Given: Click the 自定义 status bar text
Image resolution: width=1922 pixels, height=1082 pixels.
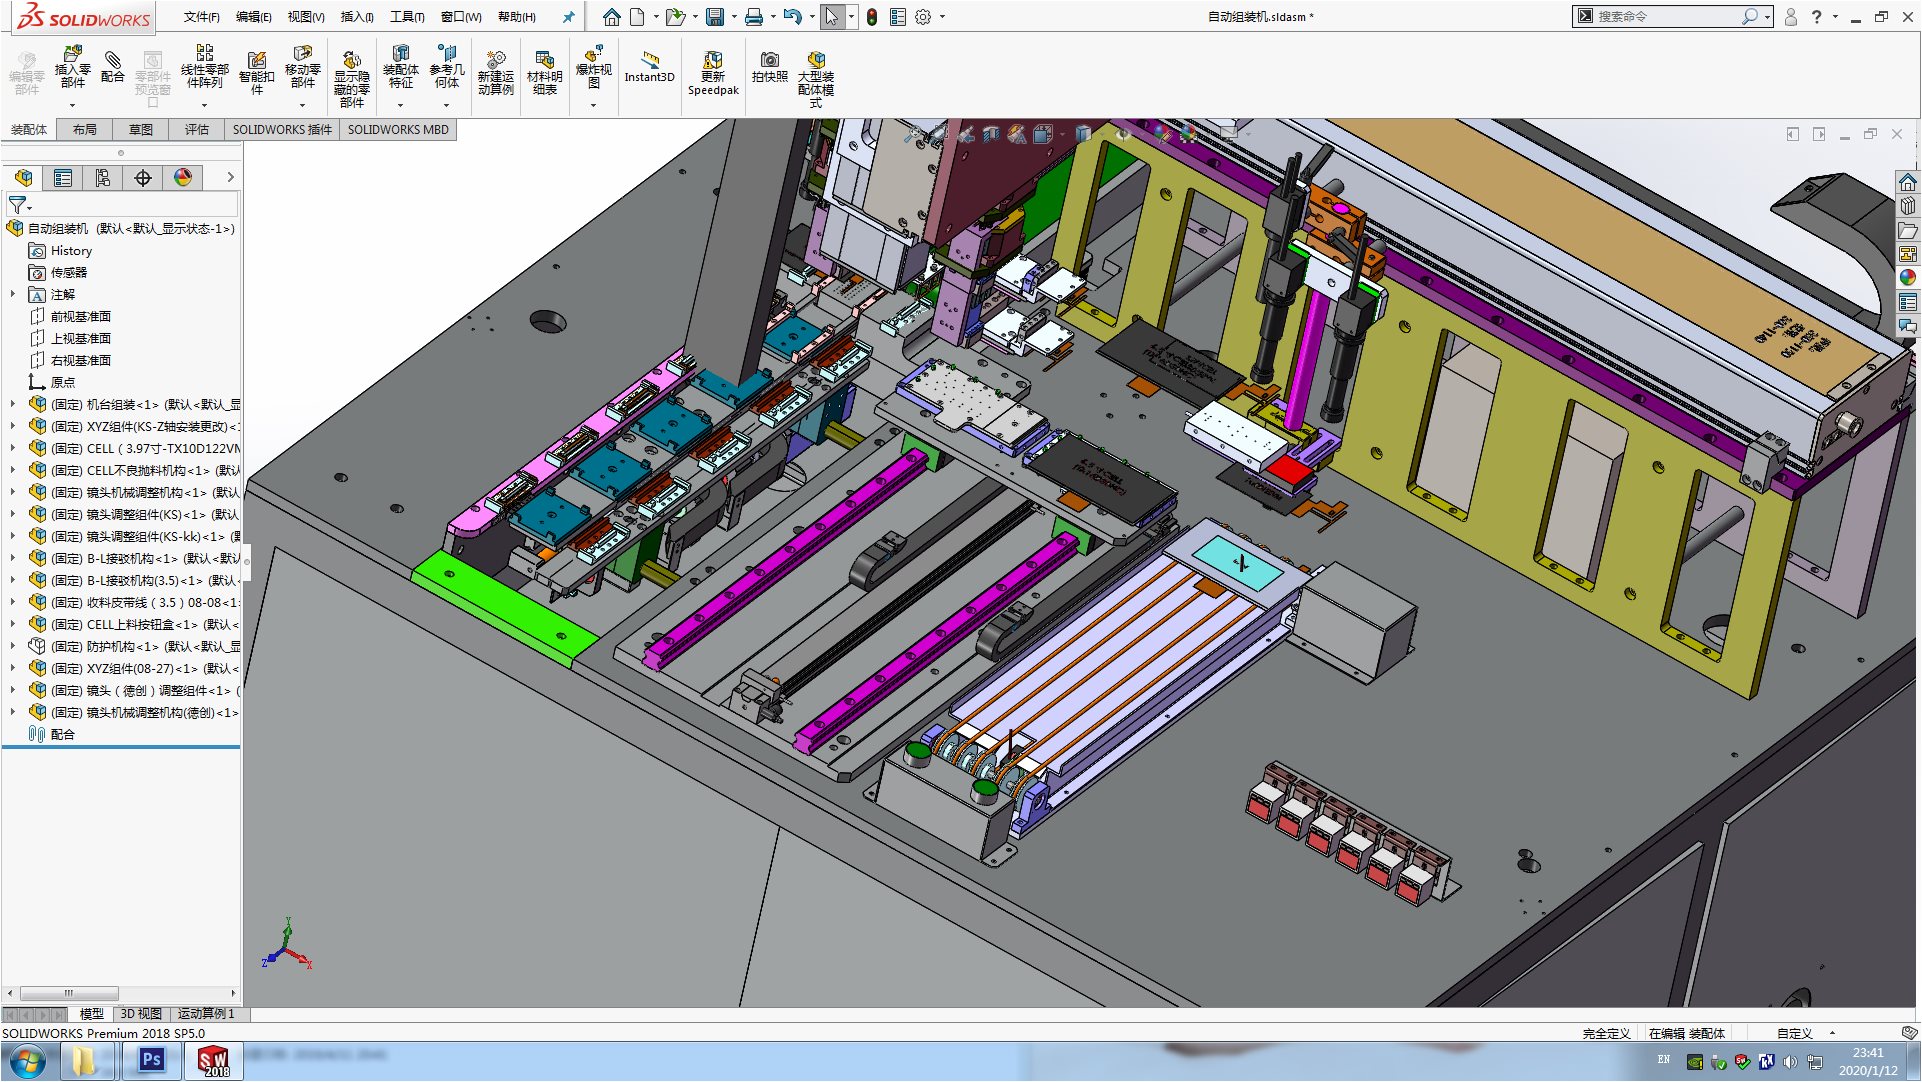Looking at the screenshot, I should click(1794, 1034).
